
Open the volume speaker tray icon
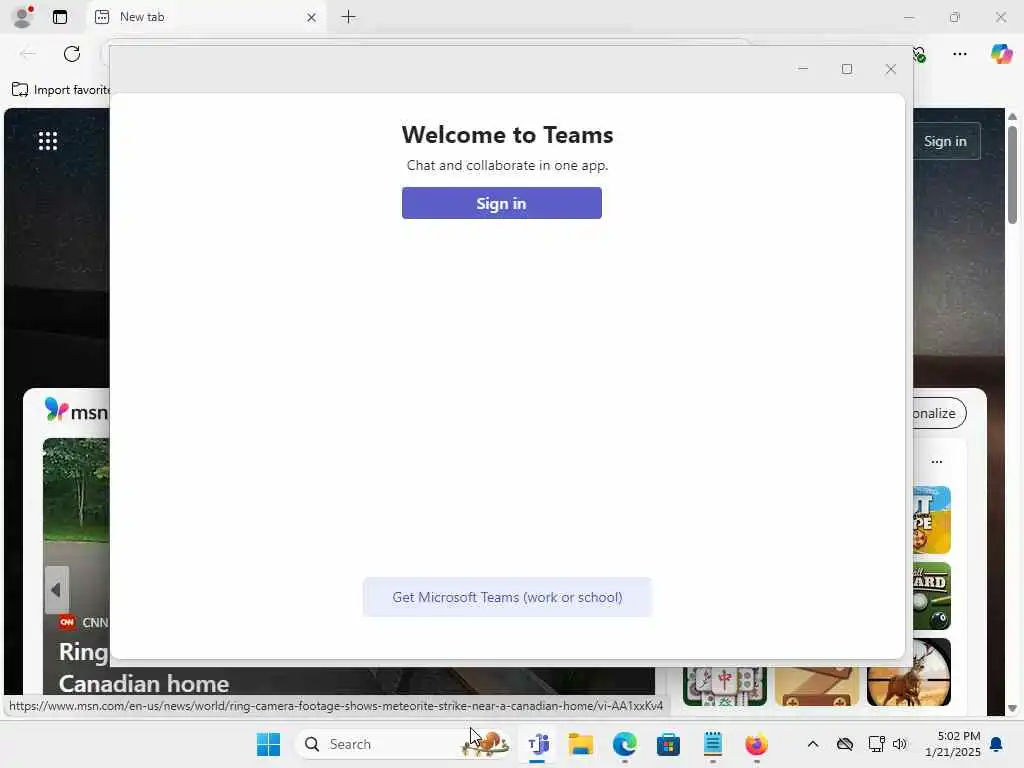coord(900,744)
